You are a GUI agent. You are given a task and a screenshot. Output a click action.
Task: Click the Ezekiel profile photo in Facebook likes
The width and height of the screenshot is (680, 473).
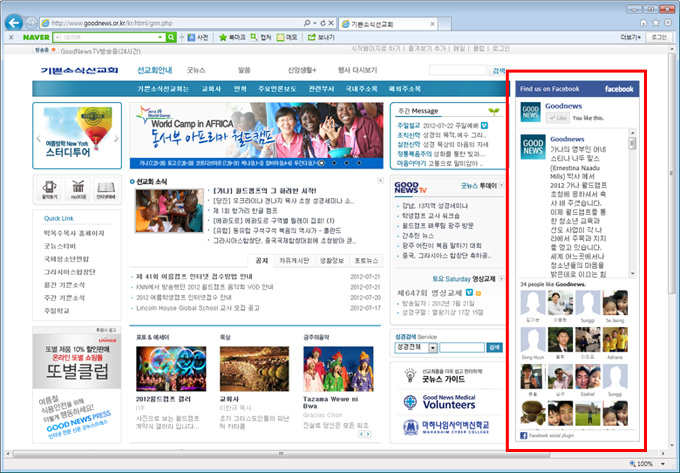(x=588, y=376)
